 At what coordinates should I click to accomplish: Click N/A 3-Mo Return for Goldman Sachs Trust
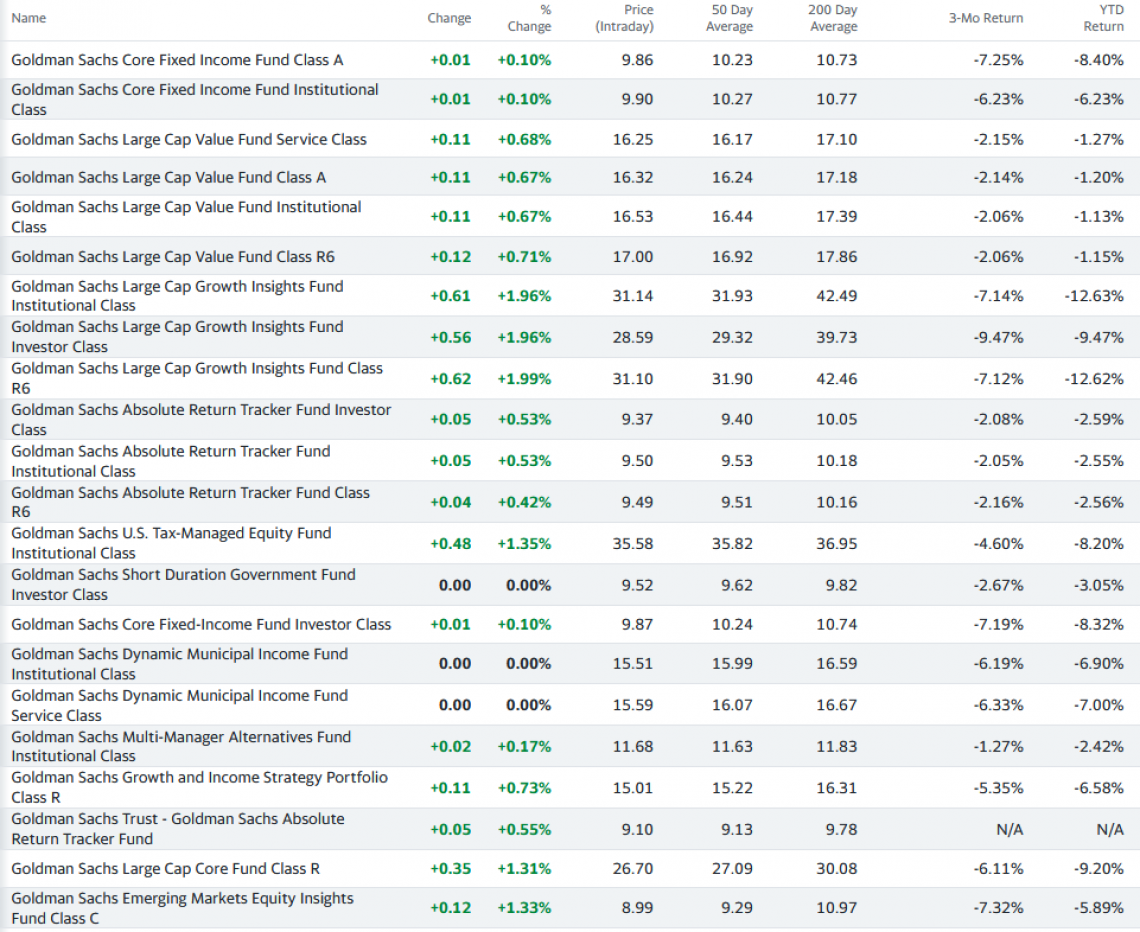tap(1009, 829)
